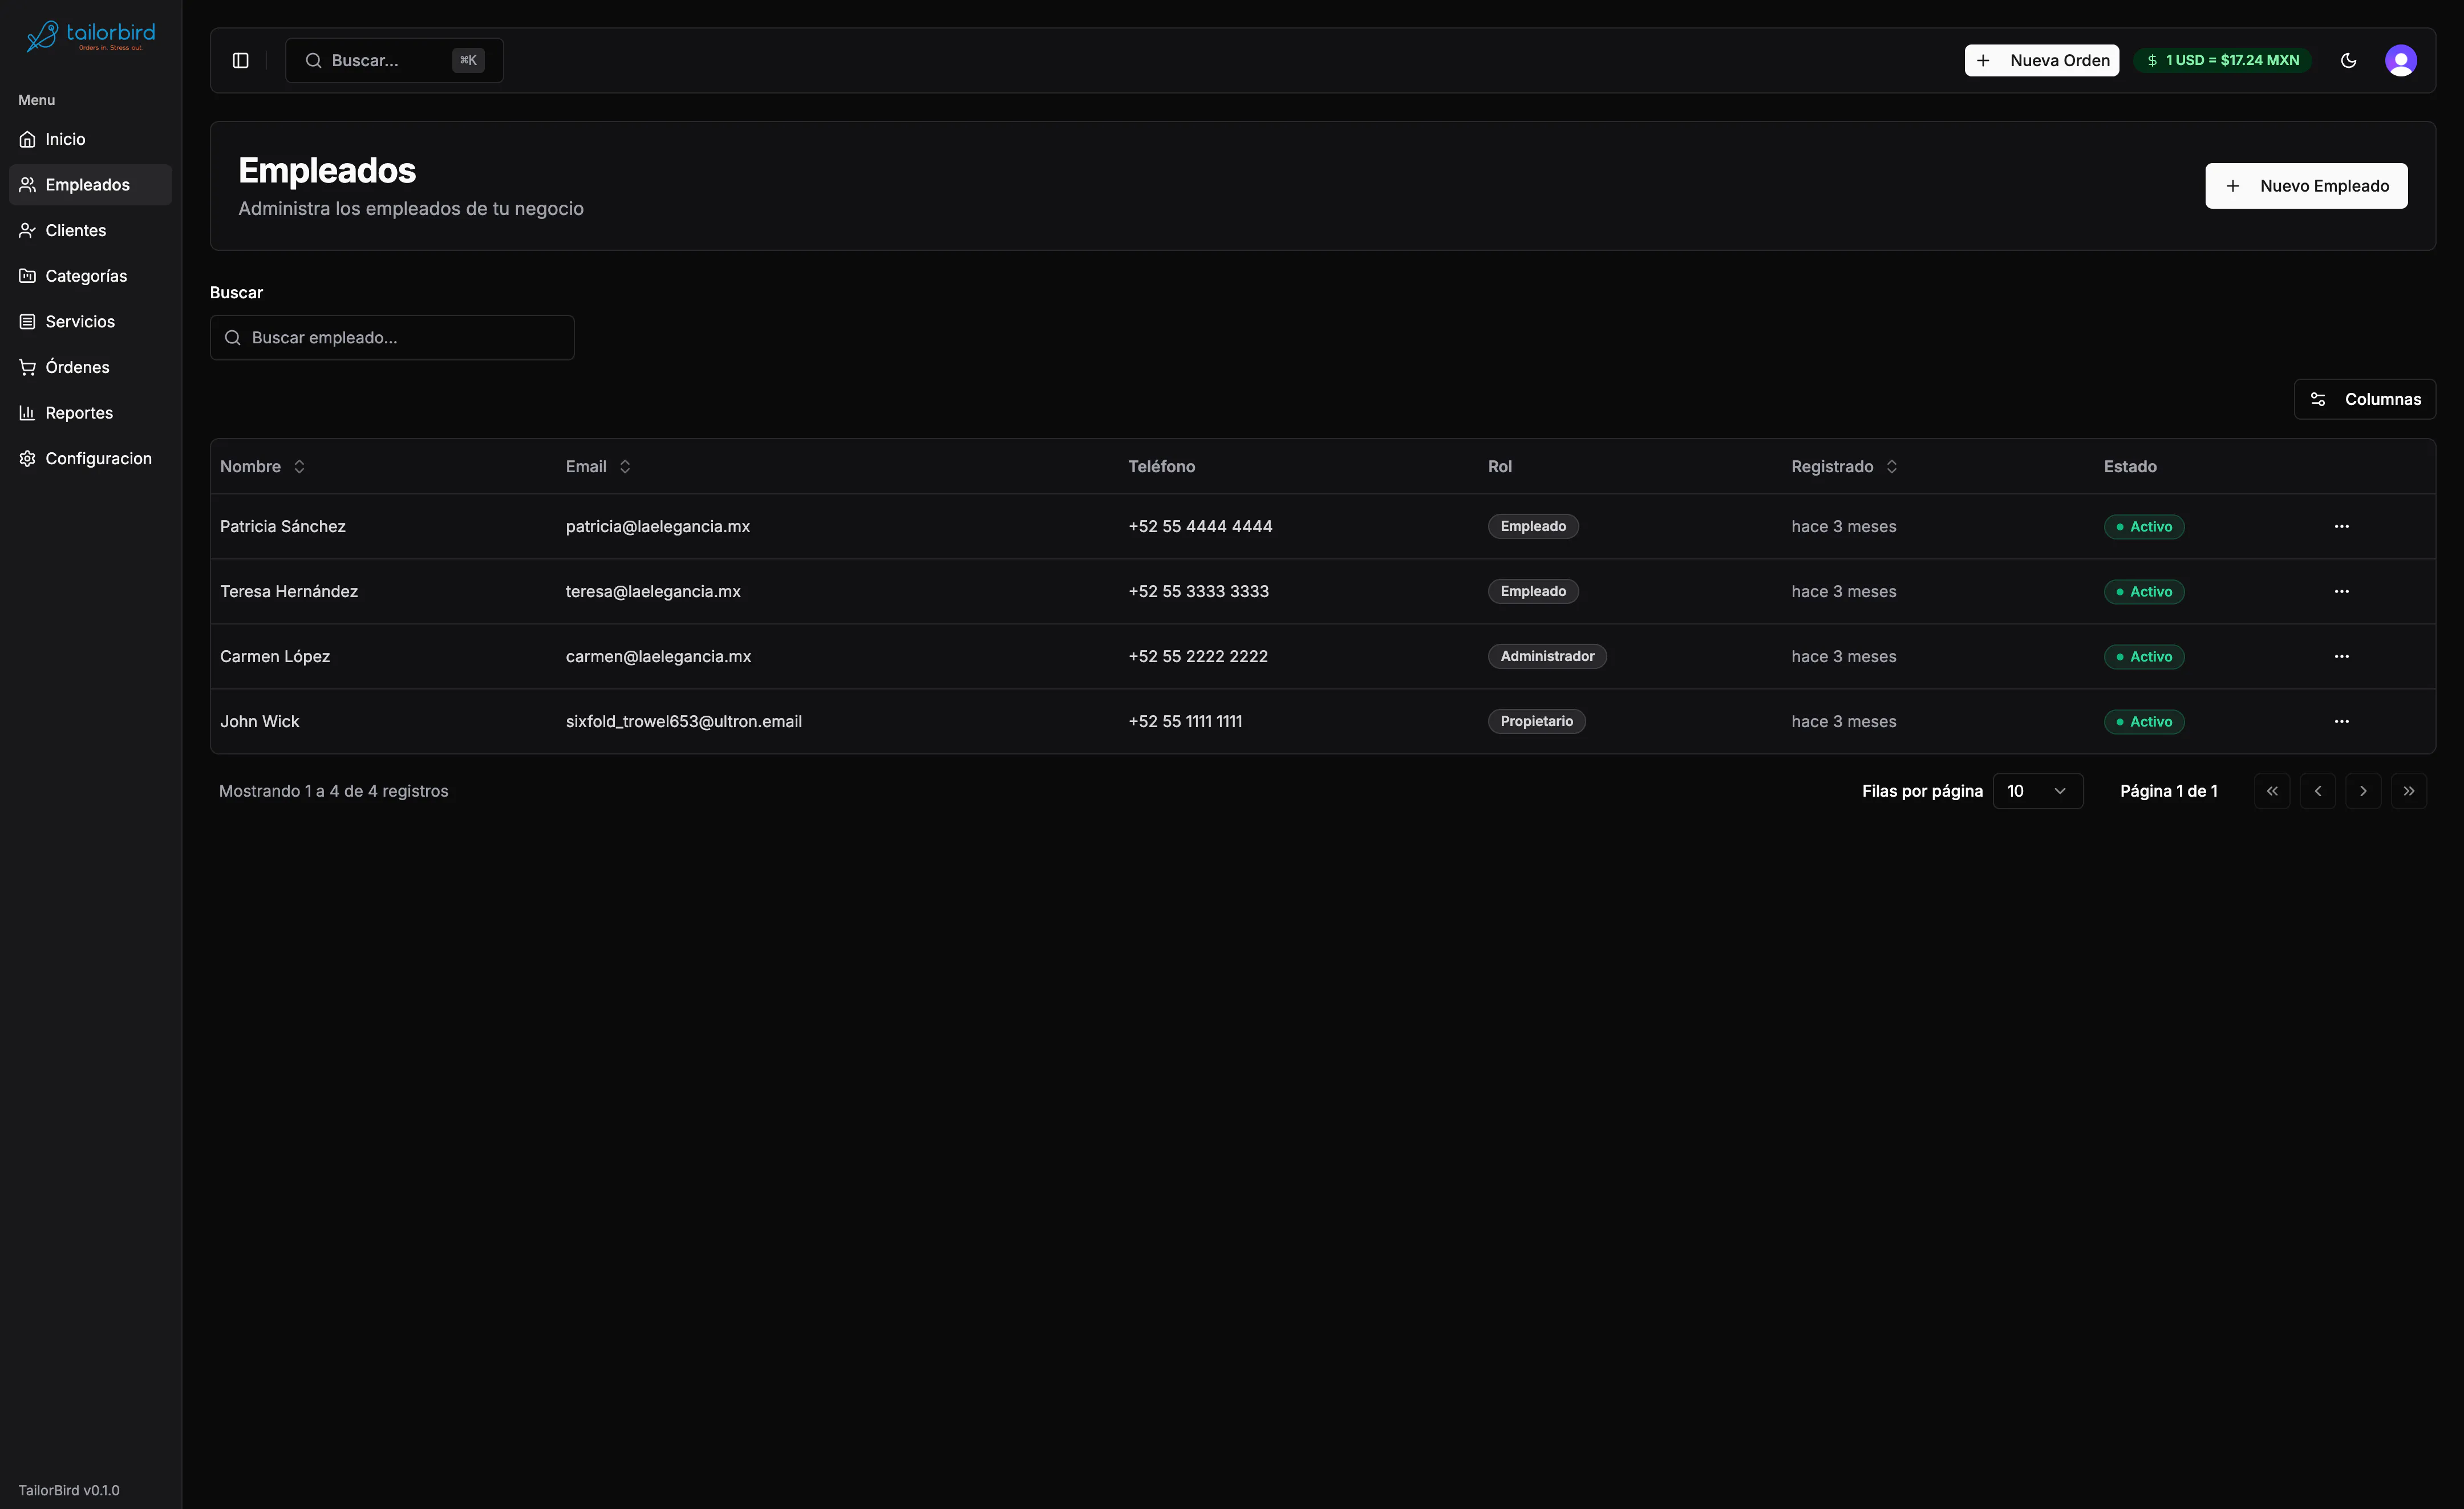Click the TailorBird v0.1.0 version label
2464x1509 pixels.
tap(68, 1490)
